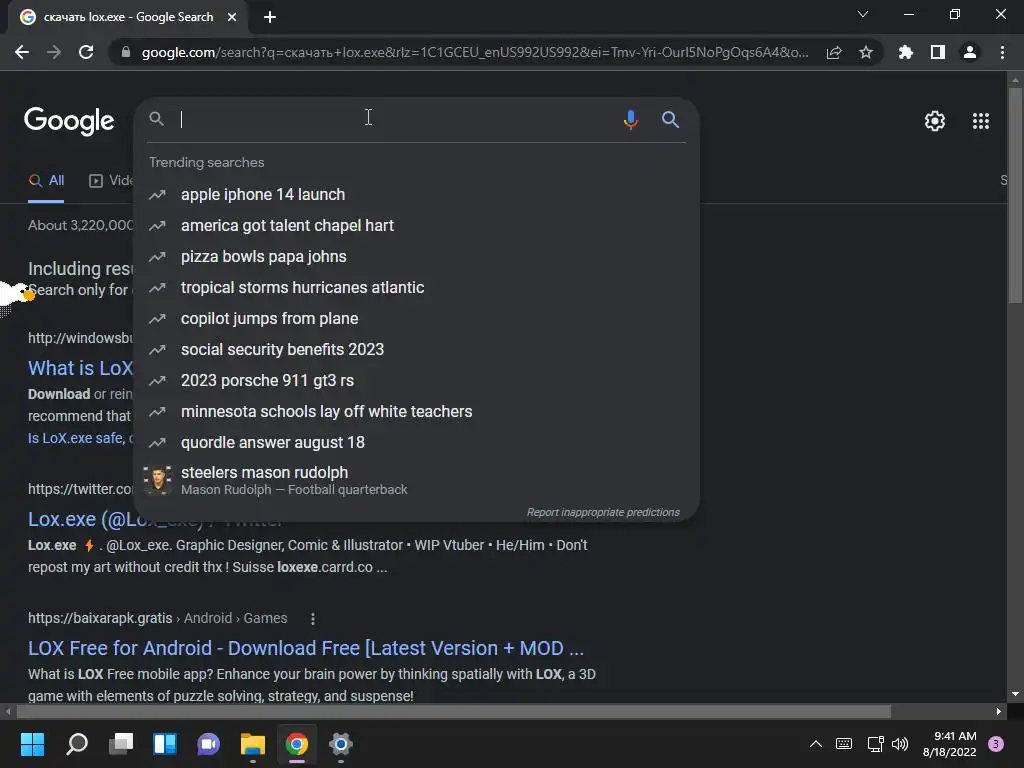This screenshot has width=1024, height=768.
Task: Click the scroll-right arrow of horizontal scrollbar
Action: tap(999, 711)
